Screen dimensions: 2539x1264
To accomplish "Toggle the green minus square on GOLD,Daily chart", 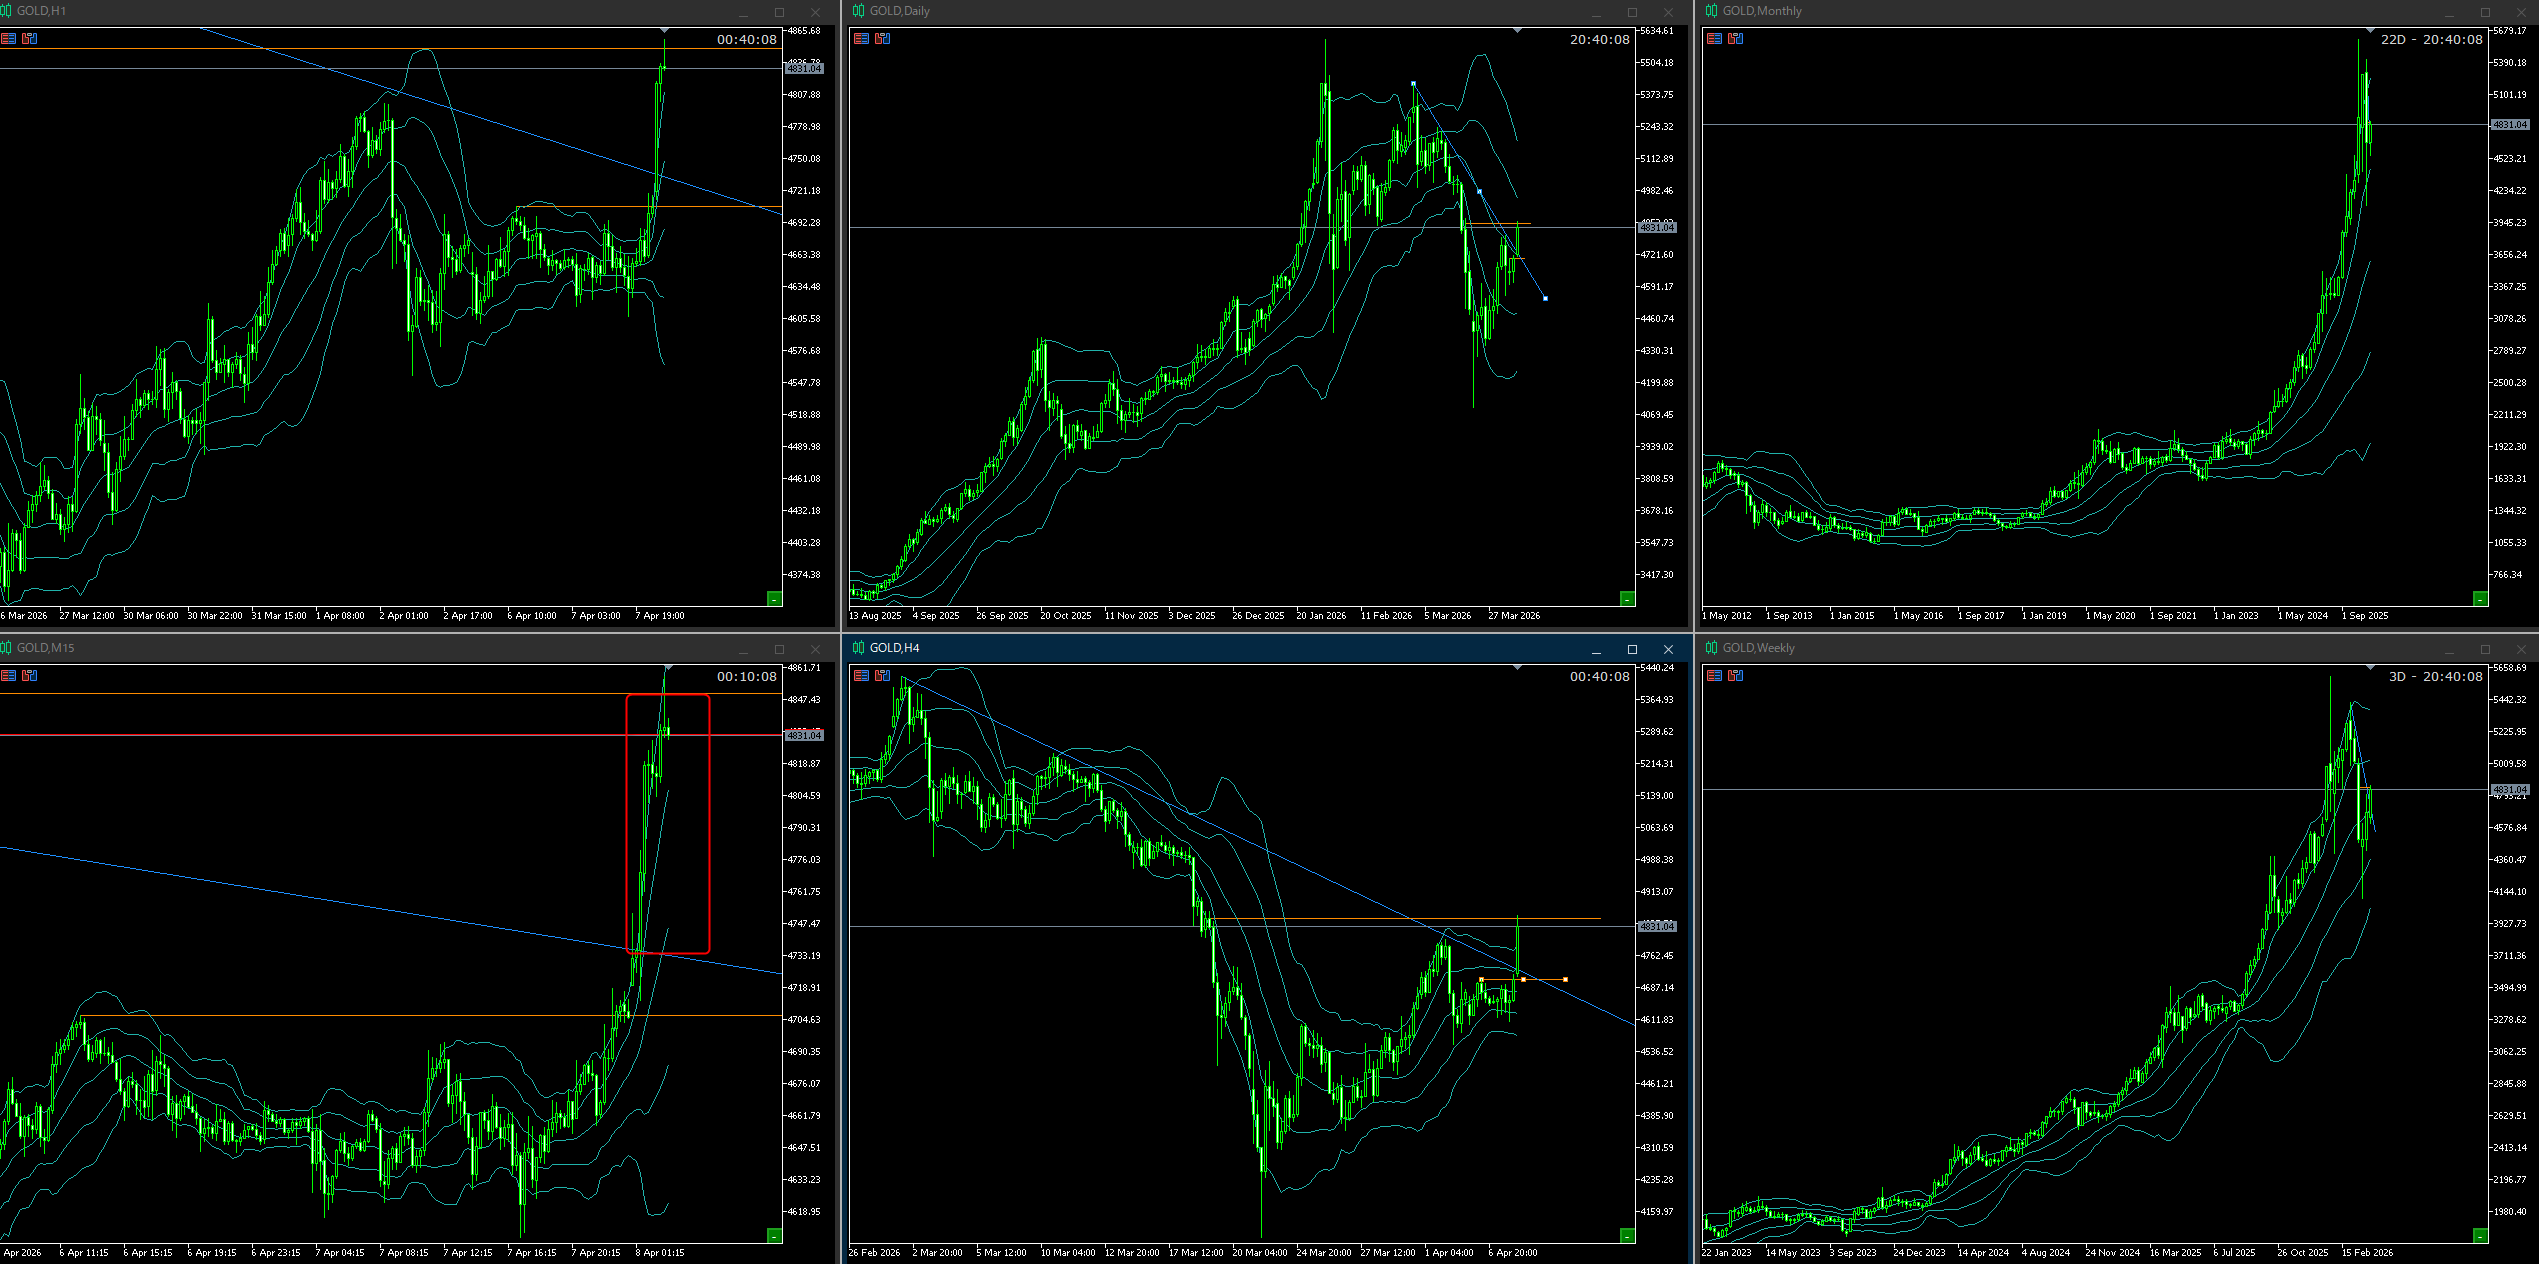I will tap(1627, 598).
